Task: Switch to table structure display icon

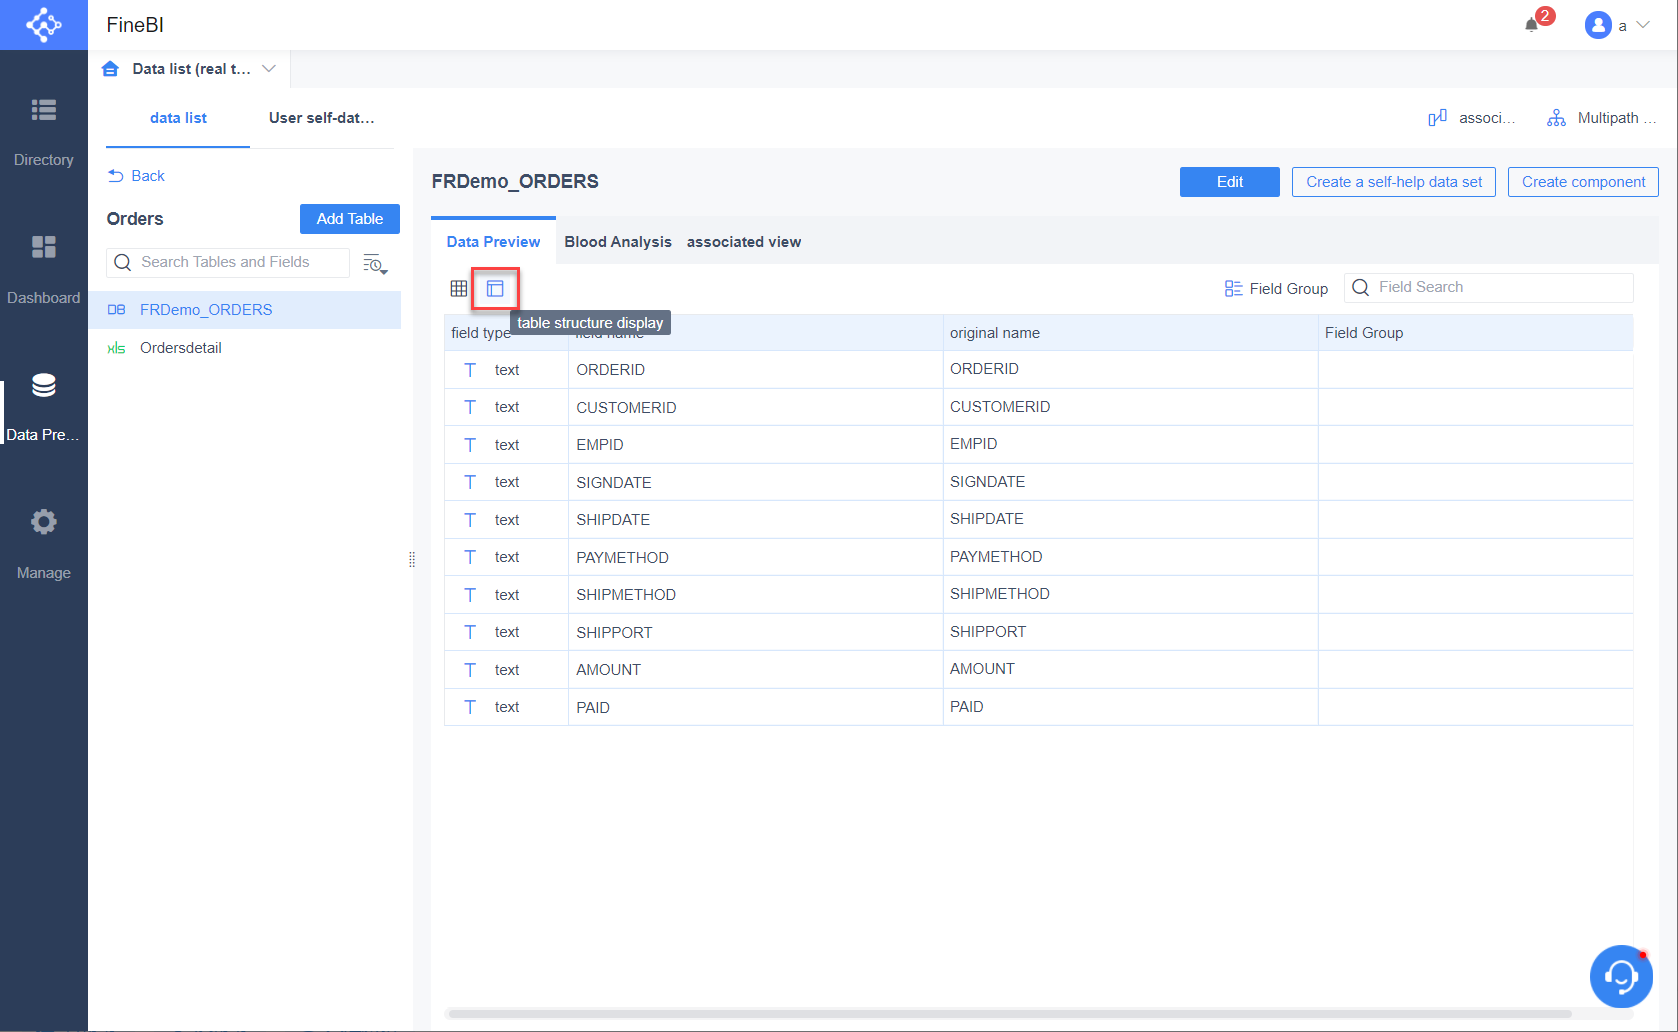Action: [x=495, y=289]
